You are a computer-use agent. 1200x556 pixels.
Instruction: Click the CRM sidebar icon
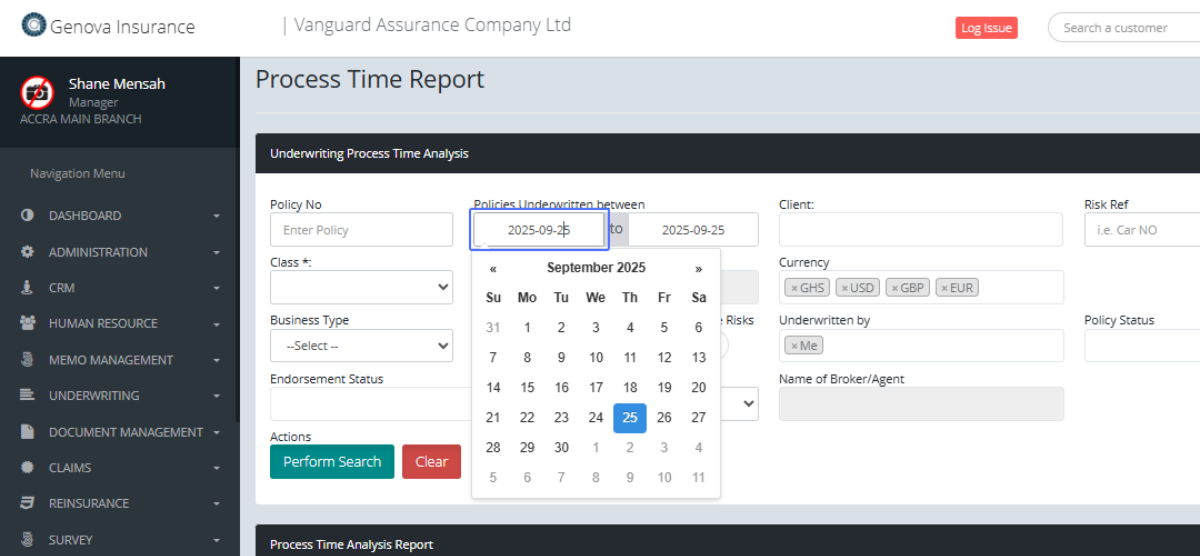27,288
